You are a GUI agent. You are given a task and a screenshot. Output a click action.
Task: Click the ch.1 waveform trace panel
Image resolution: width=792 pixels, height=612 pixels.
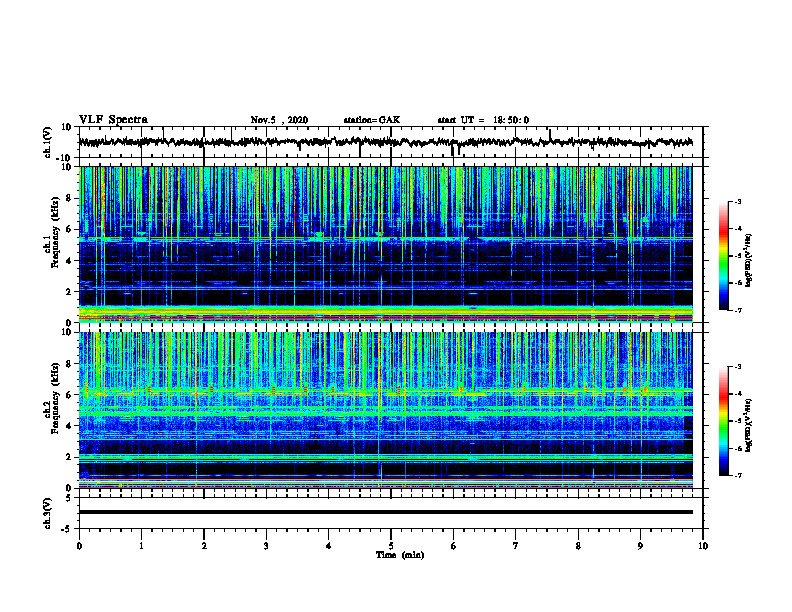tap(391, 142)
